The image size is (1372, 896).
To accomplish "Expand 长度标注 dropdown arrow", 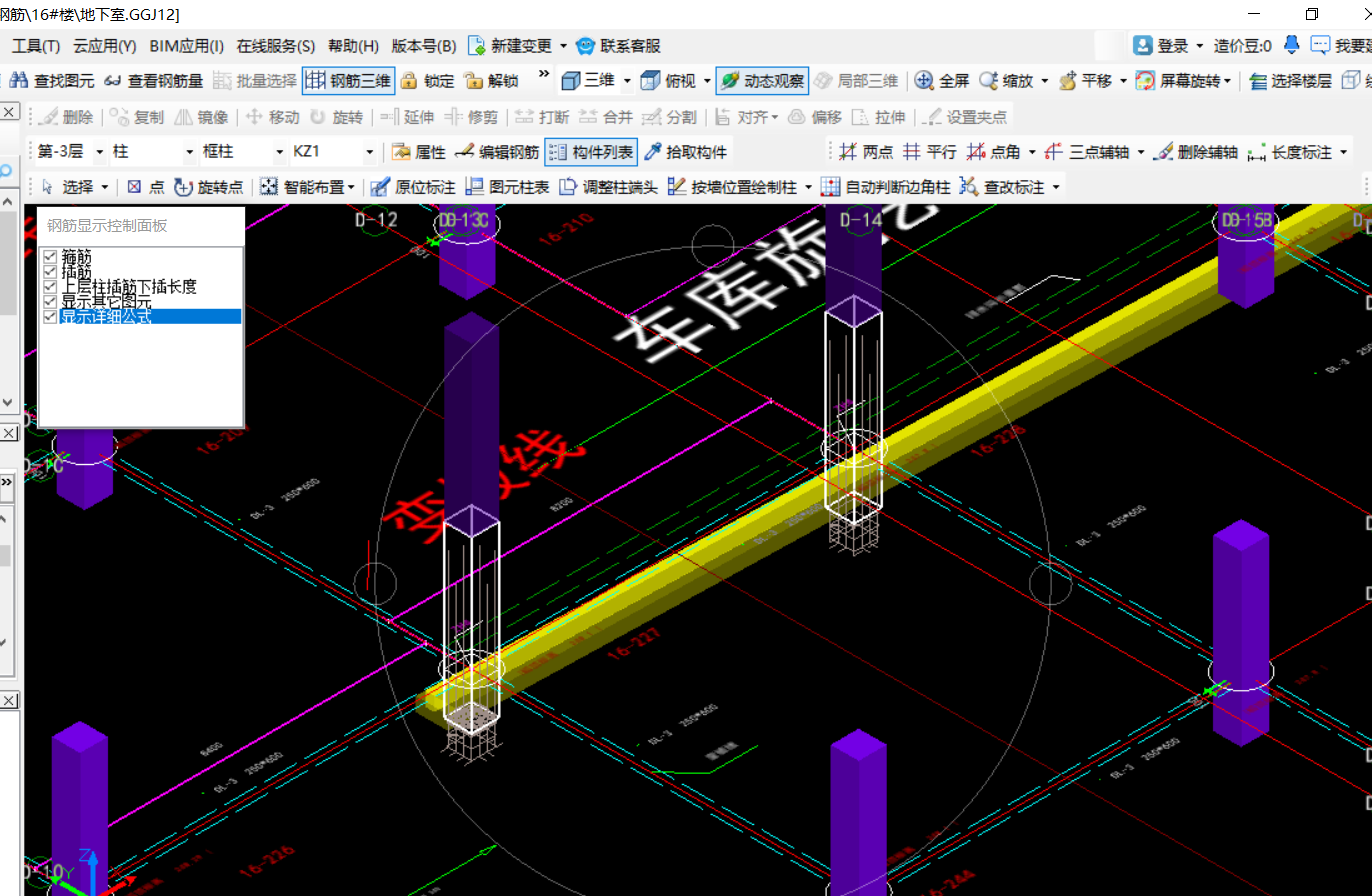I will (1343, 152).
